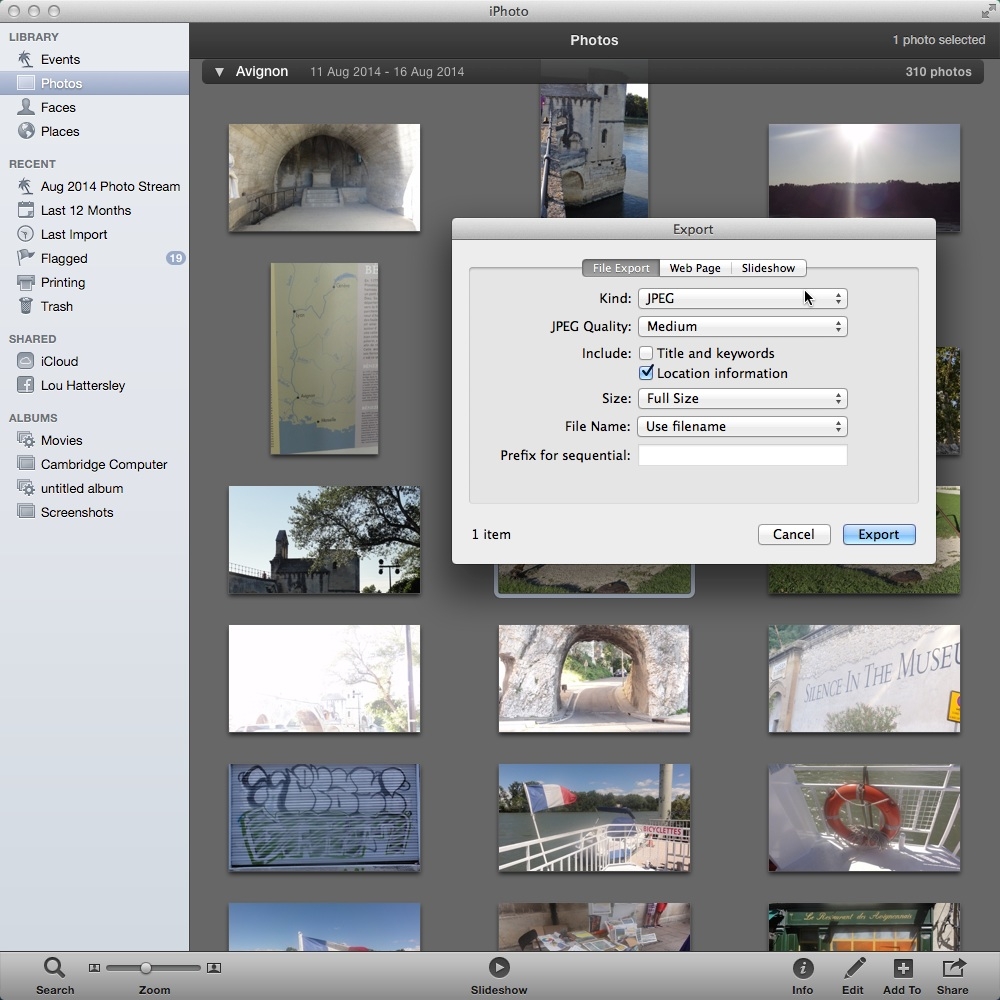
Task: Open Last Import clock icon
Action: tap(26, 234)
